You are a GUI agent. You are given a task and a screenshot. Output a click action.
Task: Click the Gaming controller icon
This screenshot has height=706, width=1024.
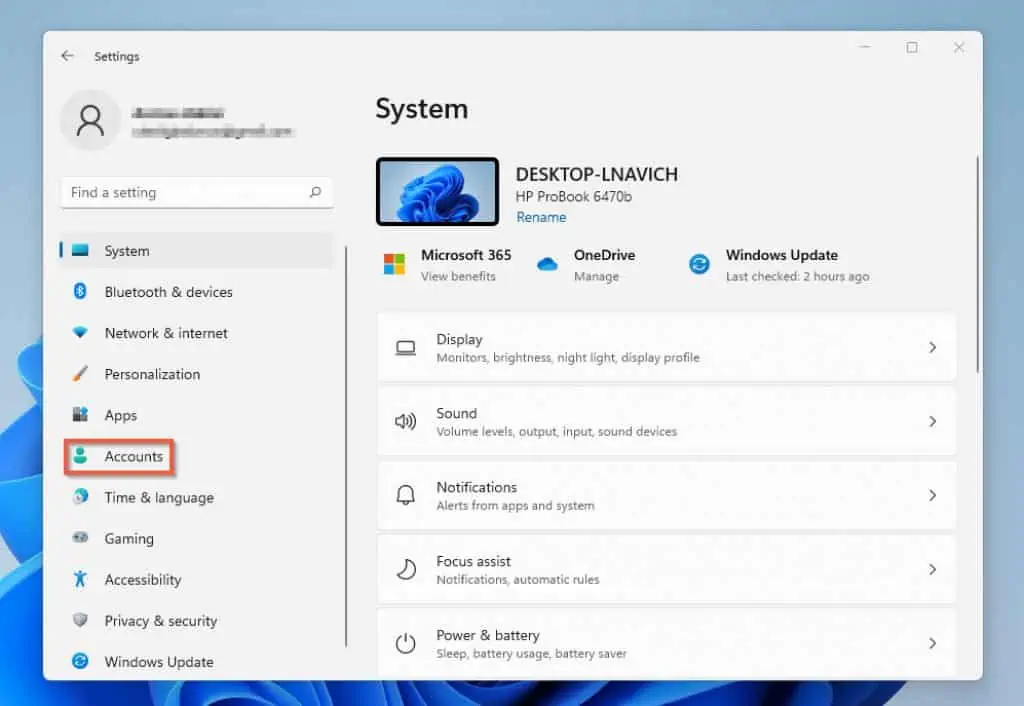[81, 538]
